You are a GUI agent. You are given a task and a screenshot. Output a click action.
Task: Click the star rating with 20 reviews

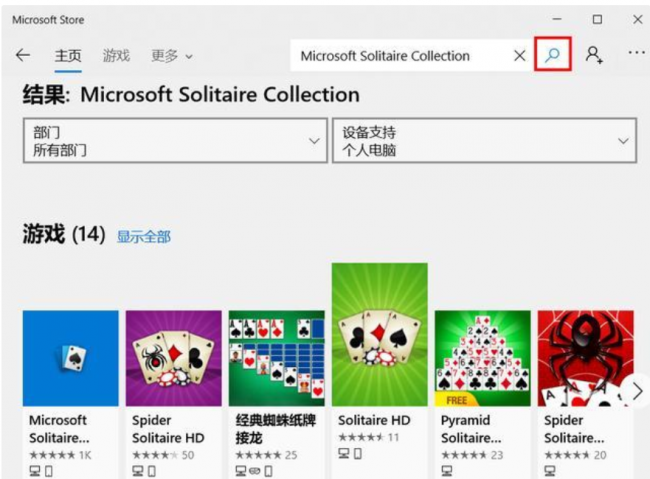575,455
